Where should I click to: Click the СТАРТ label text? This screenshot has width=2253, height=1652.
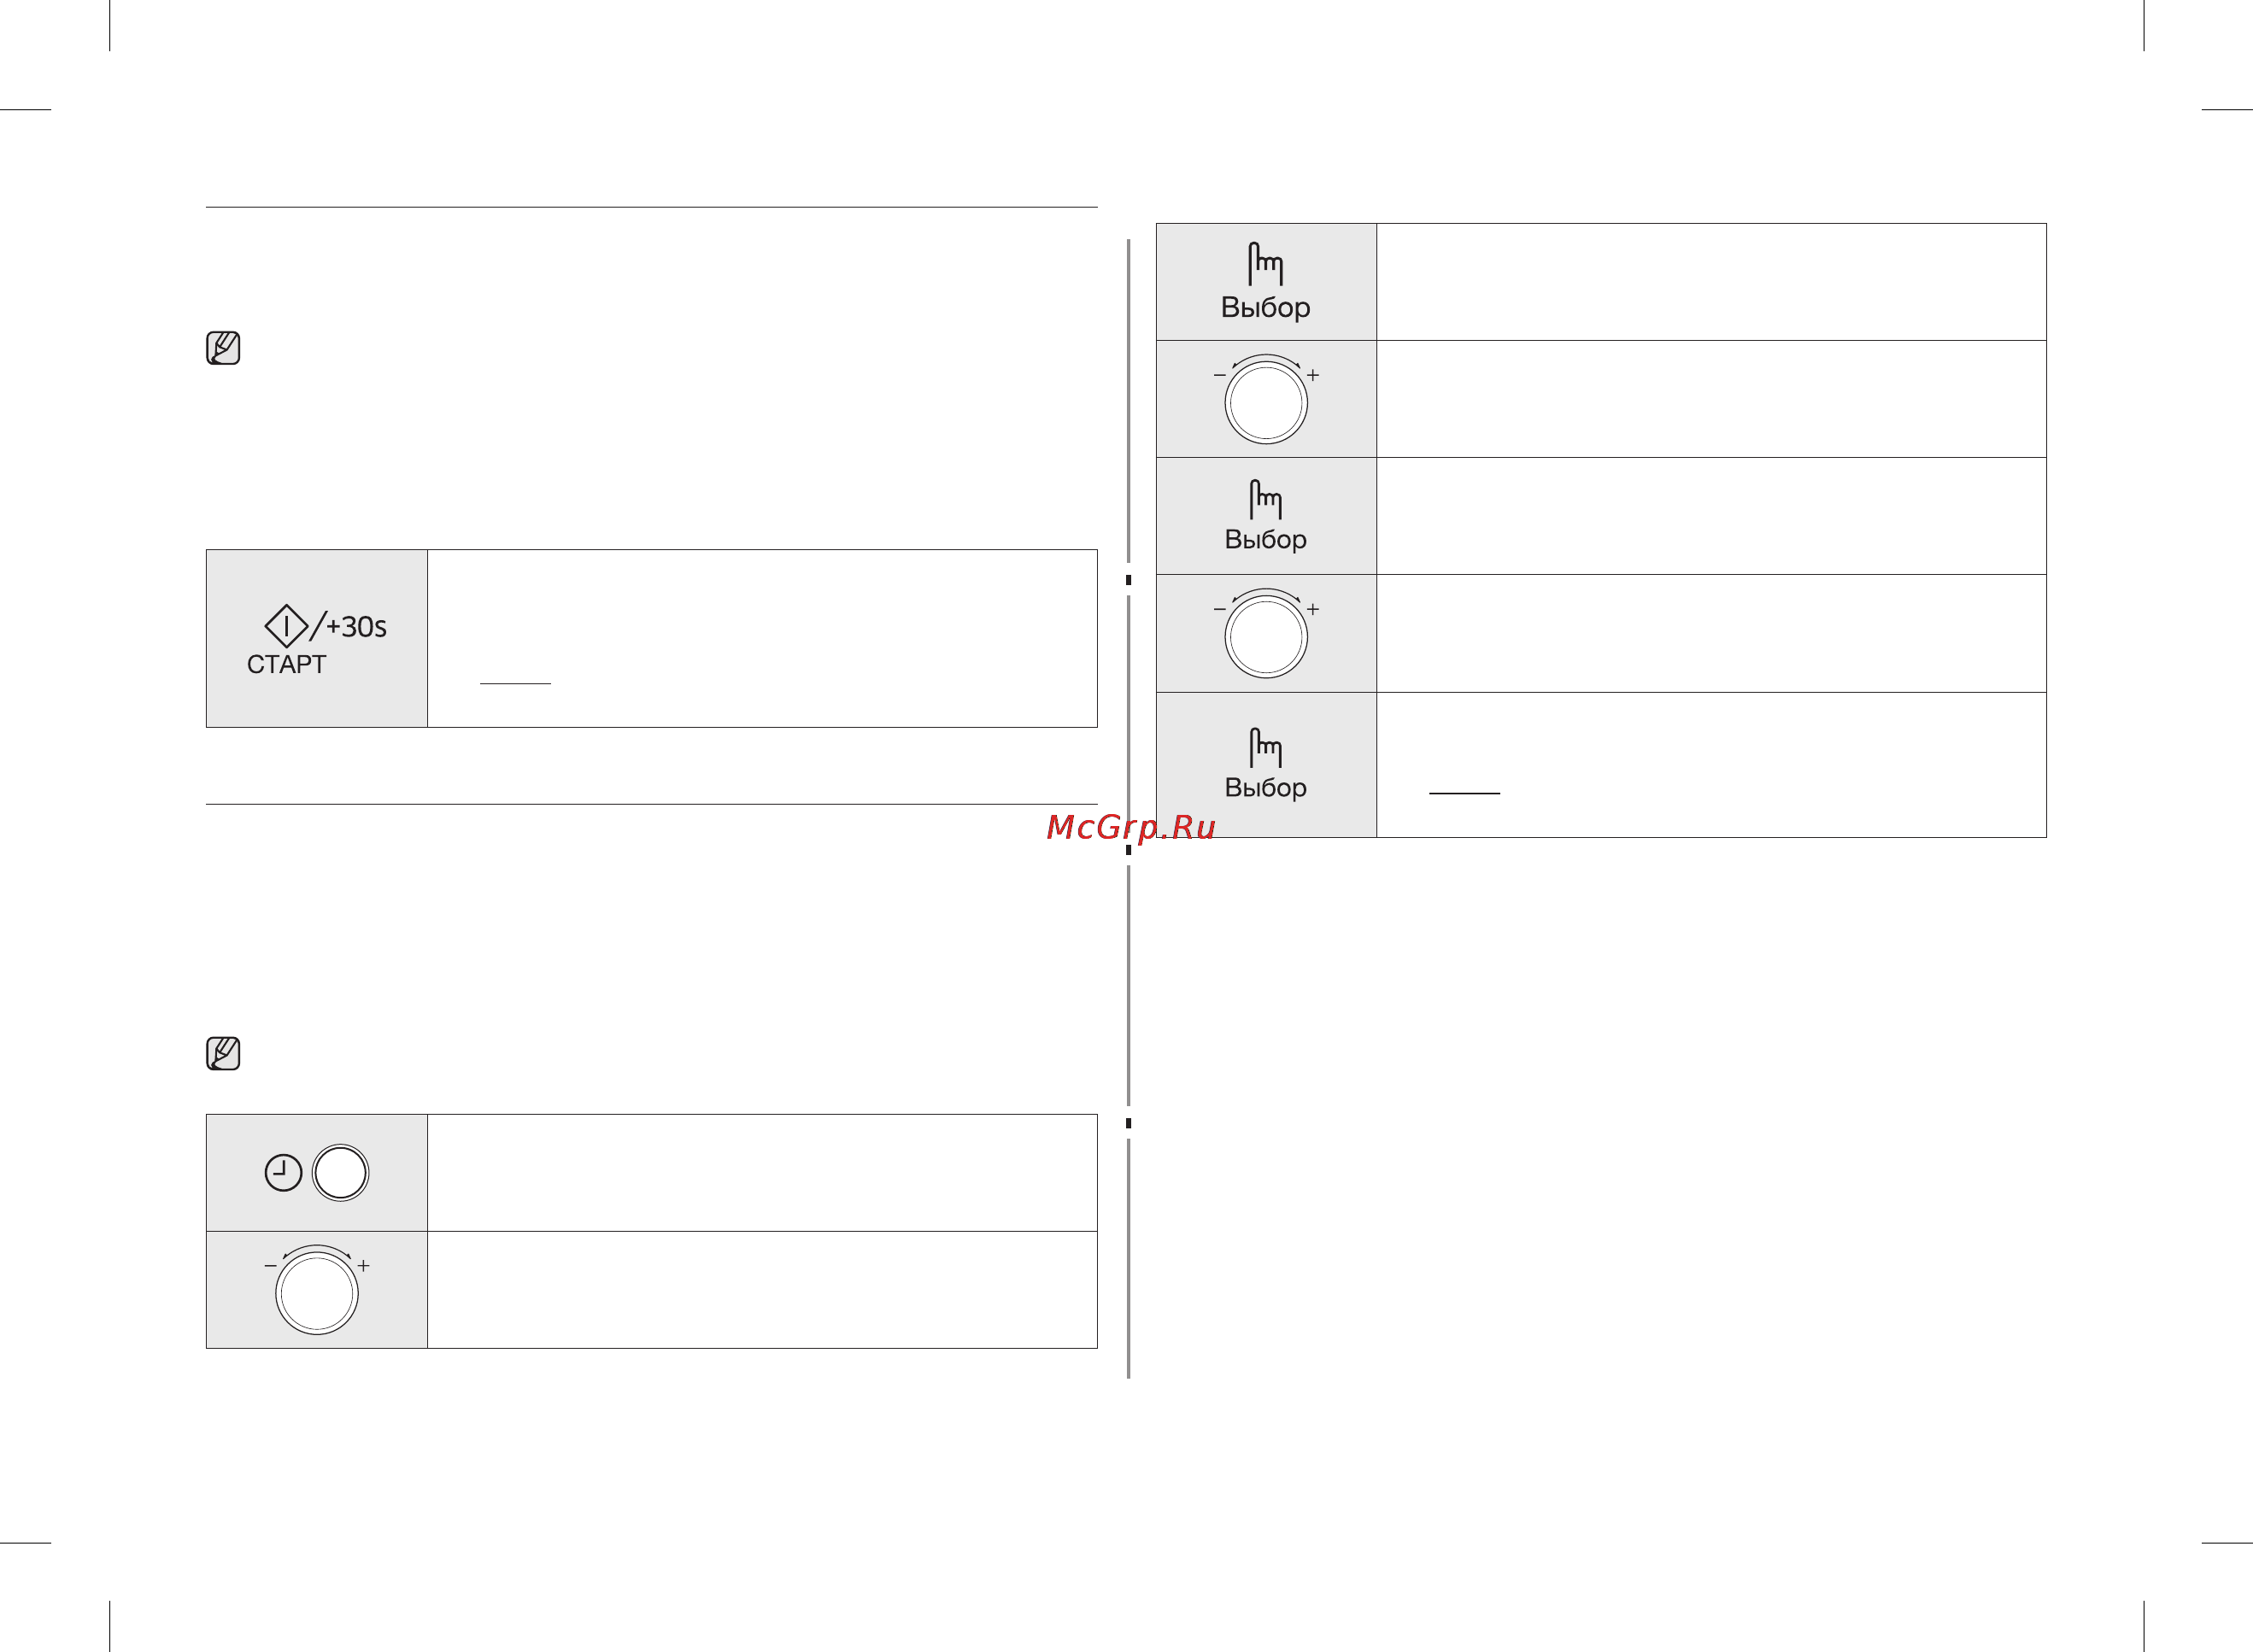click(x=286, y=664)
